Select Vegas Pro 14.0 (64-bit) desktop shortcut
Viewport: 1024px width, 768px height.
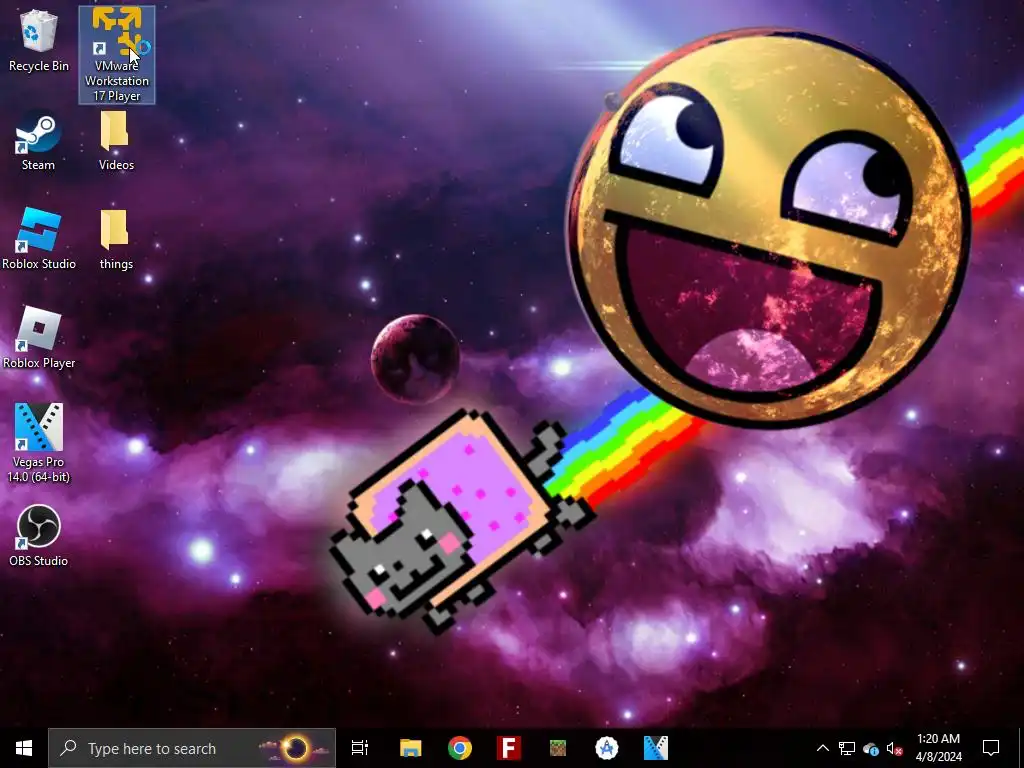[x=39, y=443]
